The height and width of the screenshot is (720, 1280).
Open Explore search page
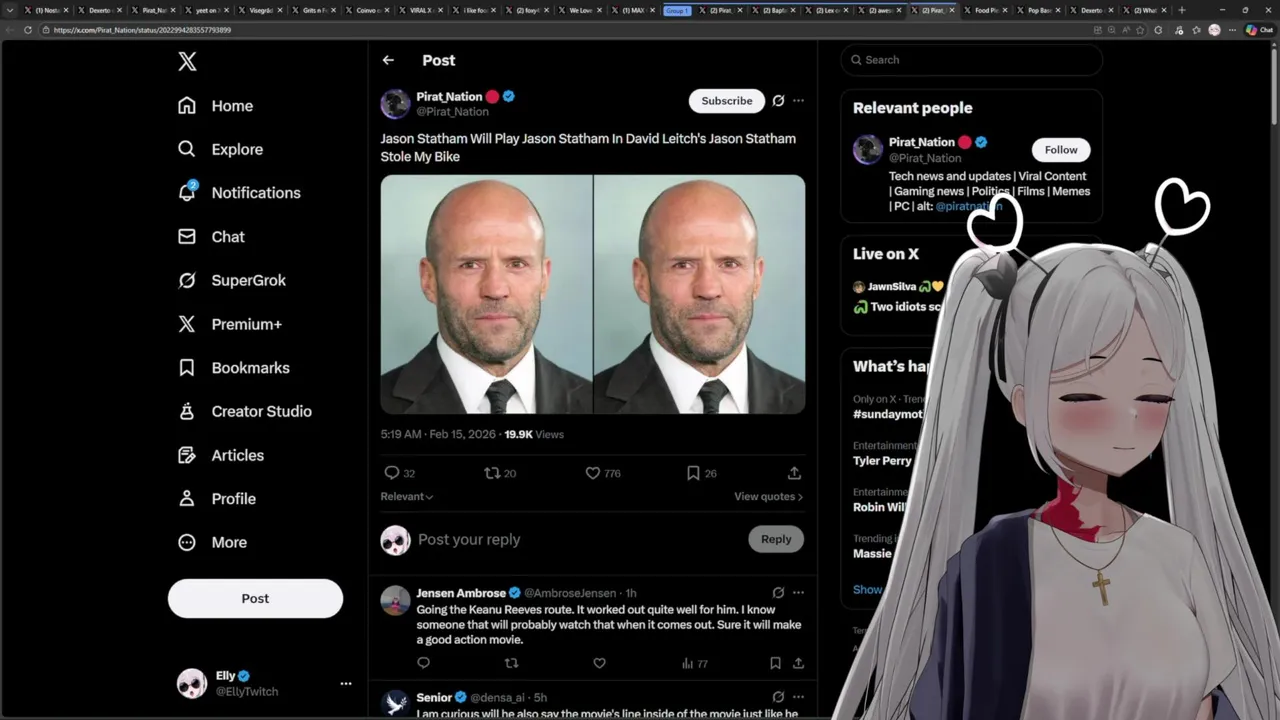(x=220, y=149)
